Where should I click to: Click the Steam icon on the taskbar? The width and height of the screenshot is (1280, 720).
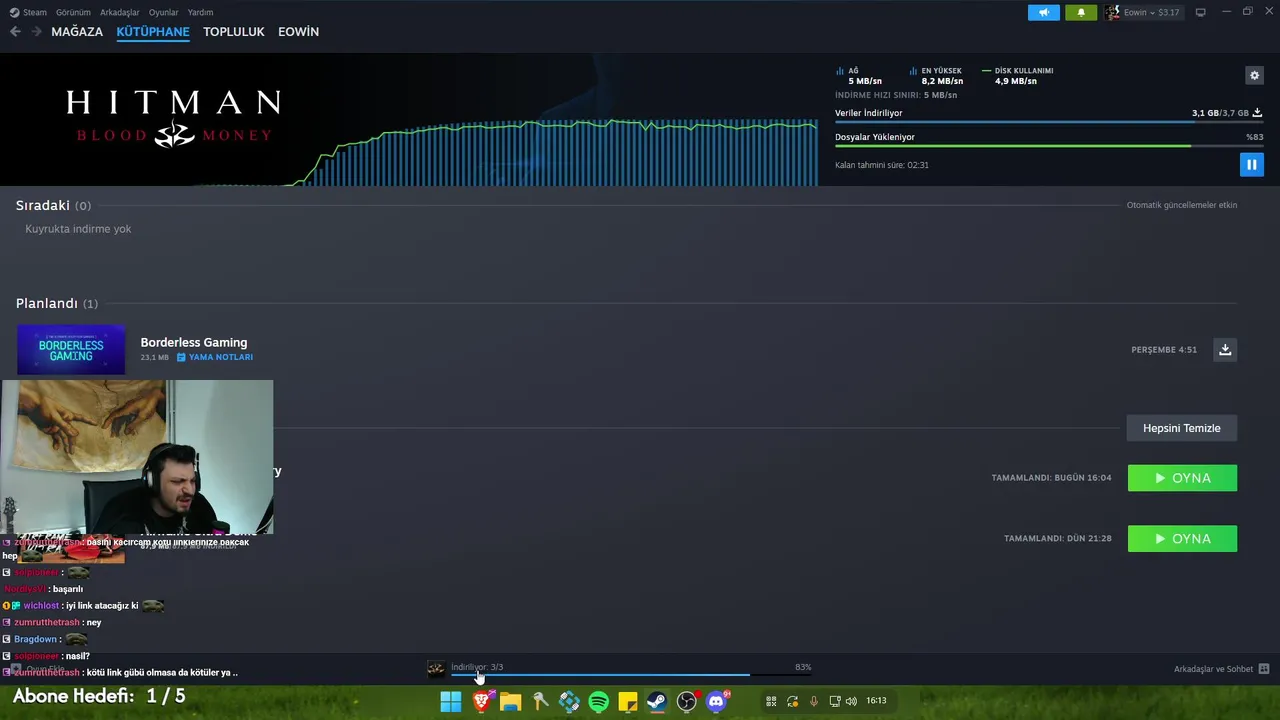(x=657, y=701)
